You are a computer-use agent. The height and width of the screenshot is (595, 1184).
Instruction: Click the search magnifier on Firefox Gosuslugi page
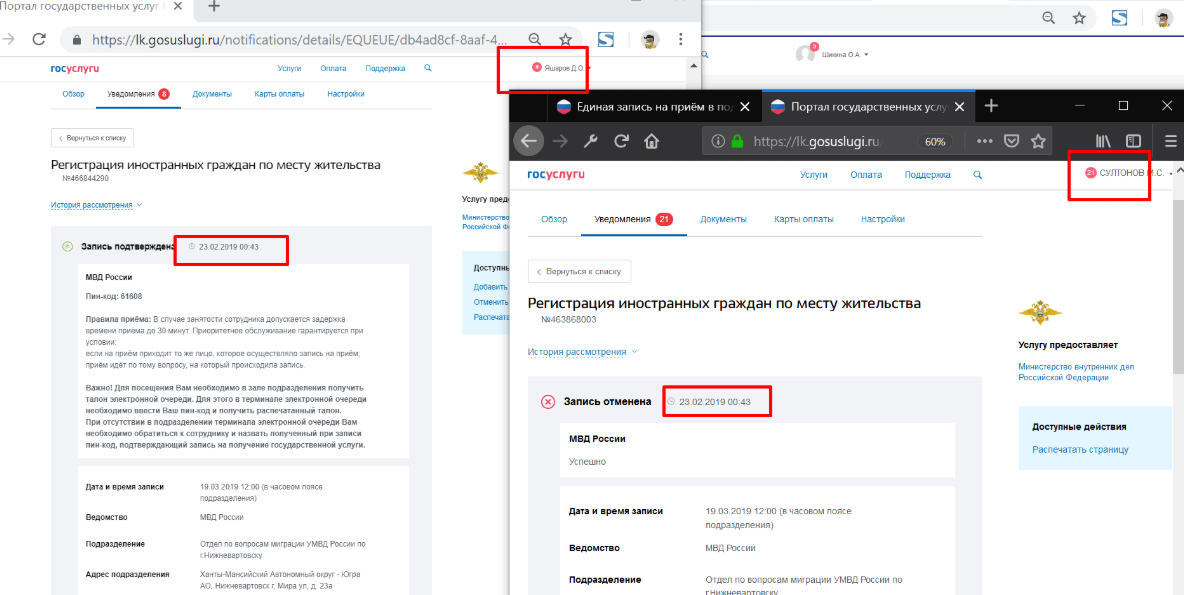tap(977, 174)
